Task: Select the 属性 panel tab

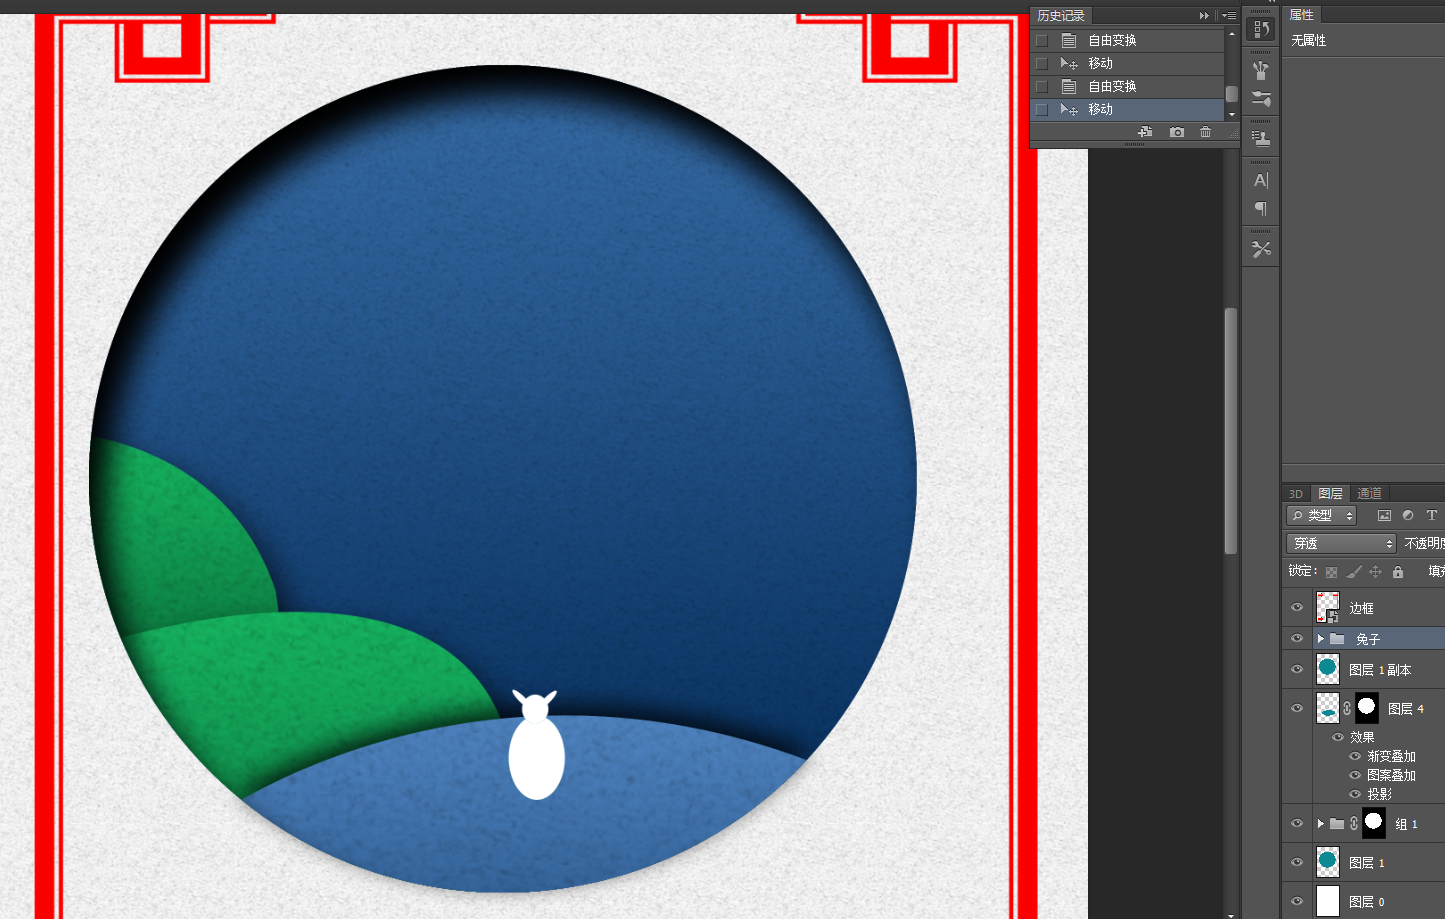Action: coord(1301,15)
